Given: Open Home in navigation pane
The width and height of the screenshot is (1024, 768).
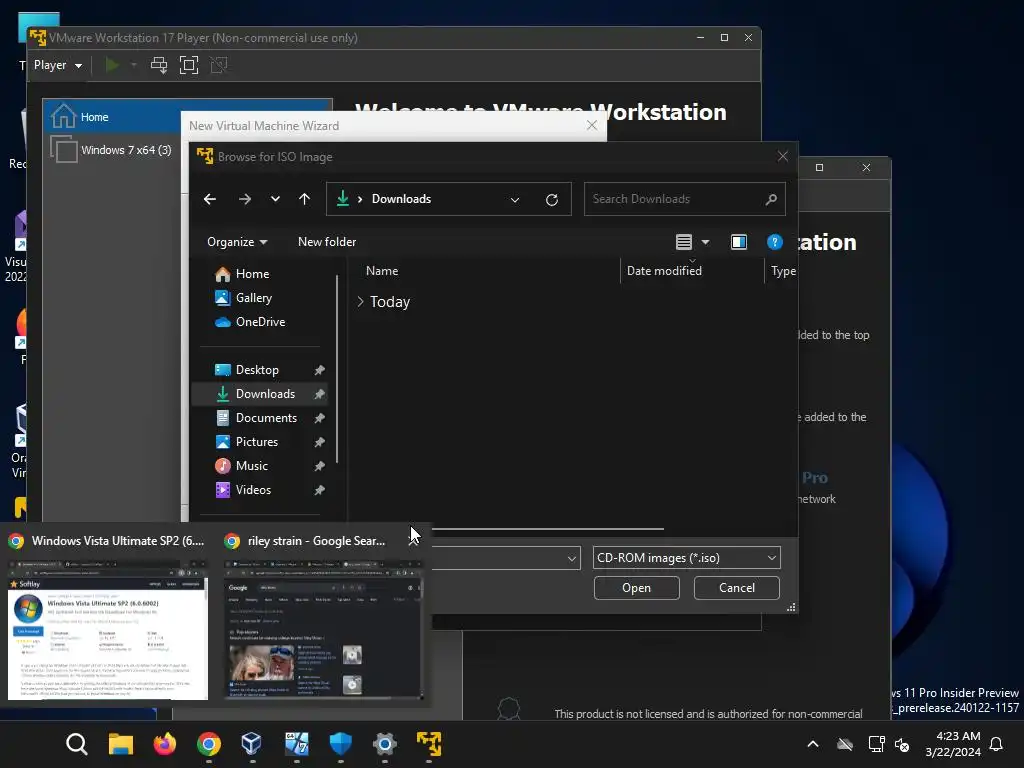Looking at the screenshot, I should [251, 274].
